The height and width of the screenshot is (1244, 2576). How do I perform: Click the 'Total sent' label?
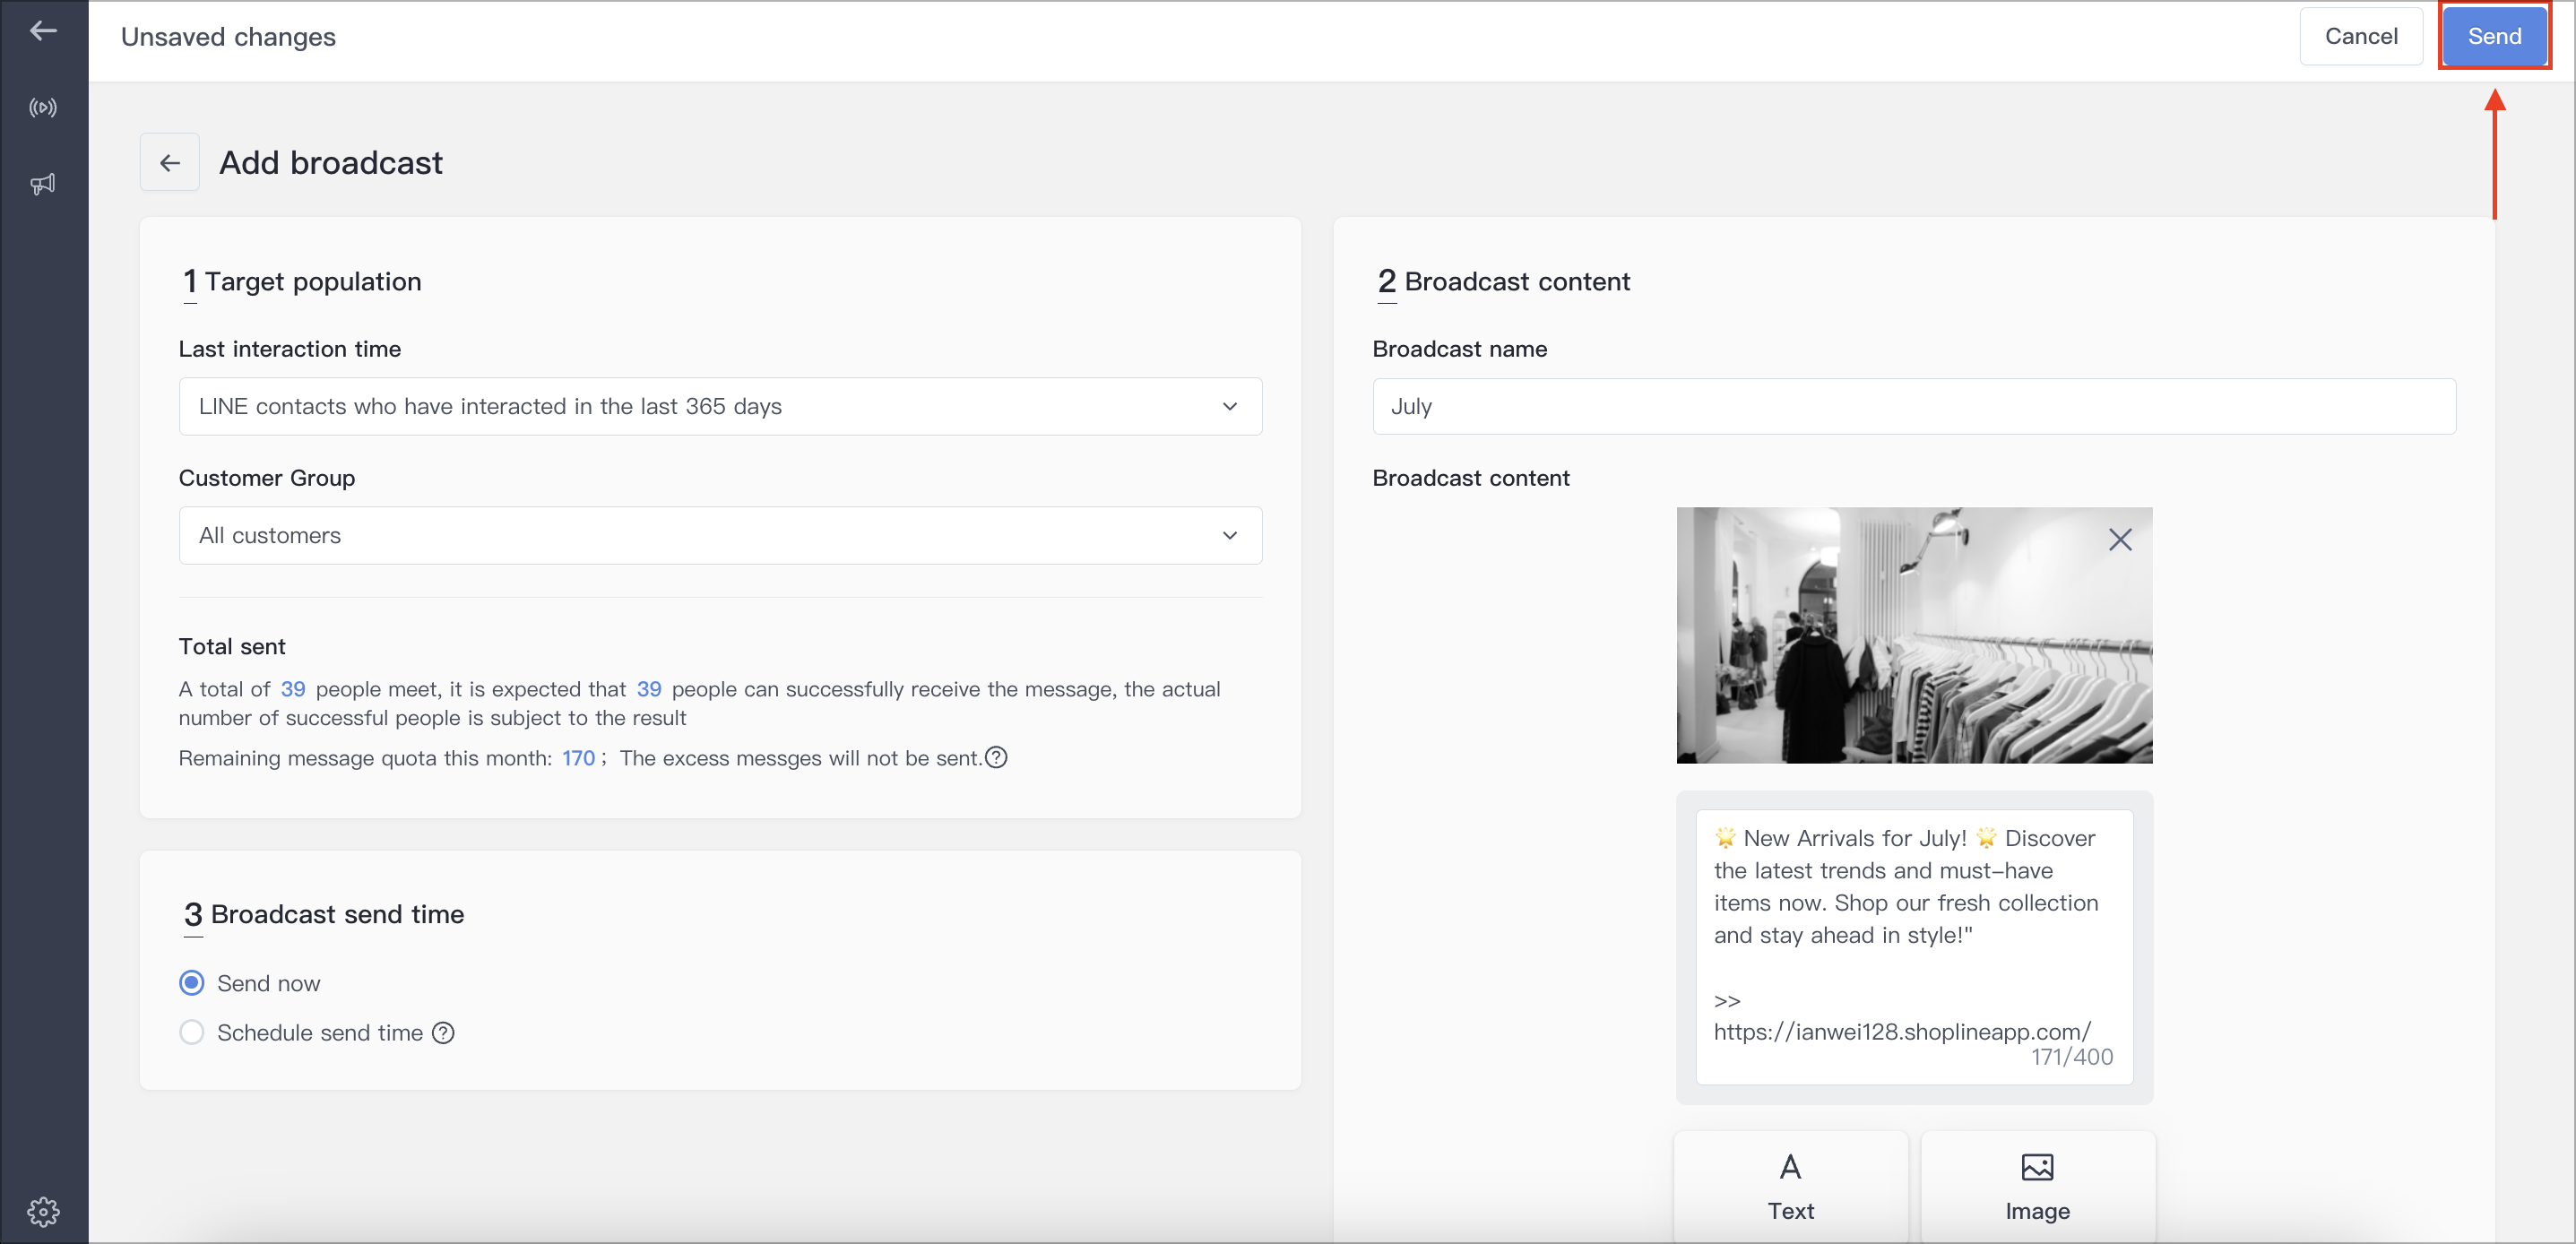[x=232, y=646]
